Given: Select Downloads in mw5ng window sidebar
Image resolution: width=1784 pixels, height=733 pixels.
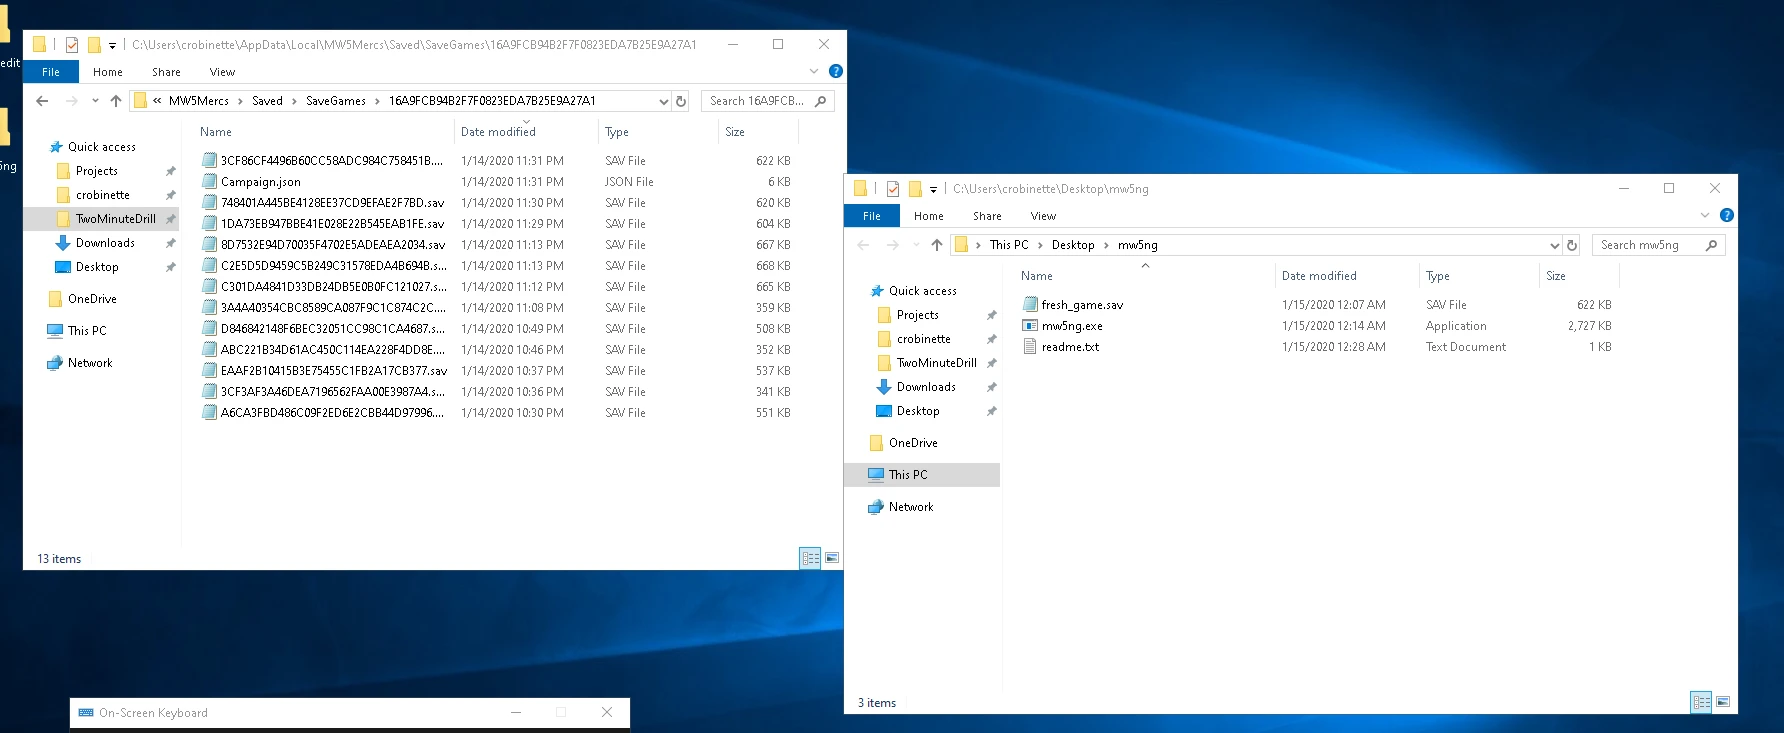Looking at the screenshot, I should (926, 387).
